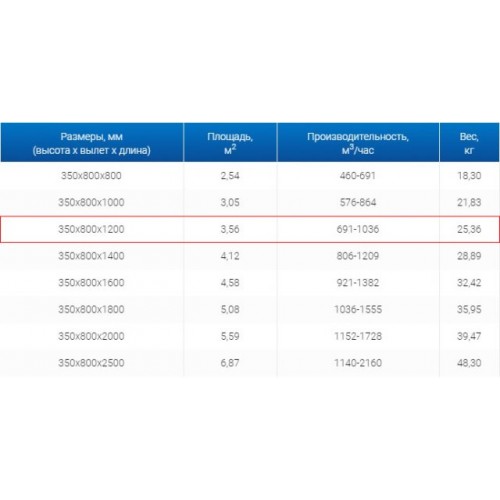Click the performance value 460-691

click(x=358, y=176)
